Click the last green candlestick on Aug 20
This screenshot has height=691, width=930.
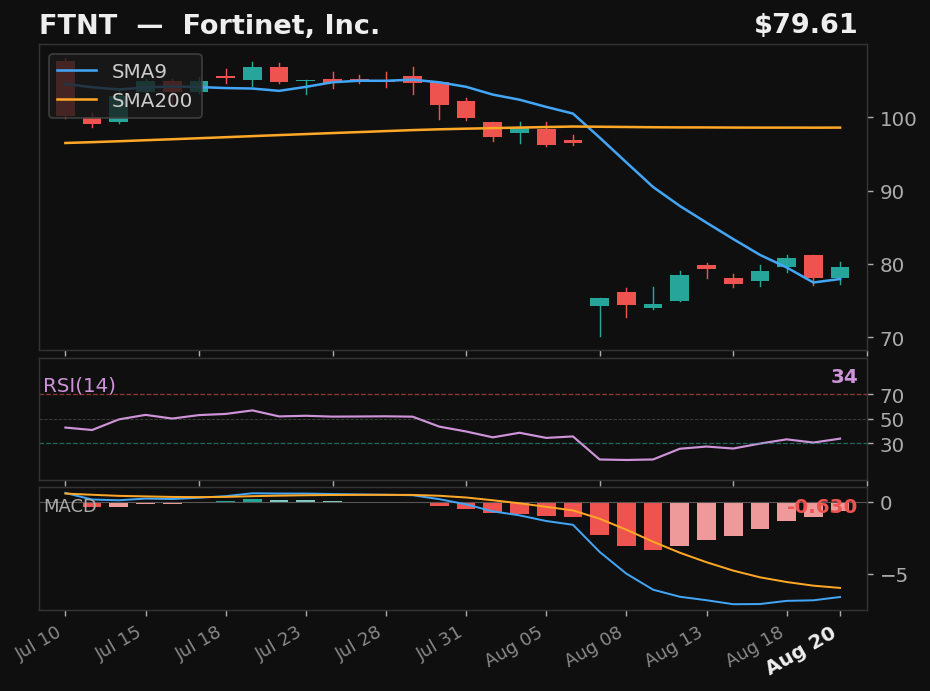840,273
